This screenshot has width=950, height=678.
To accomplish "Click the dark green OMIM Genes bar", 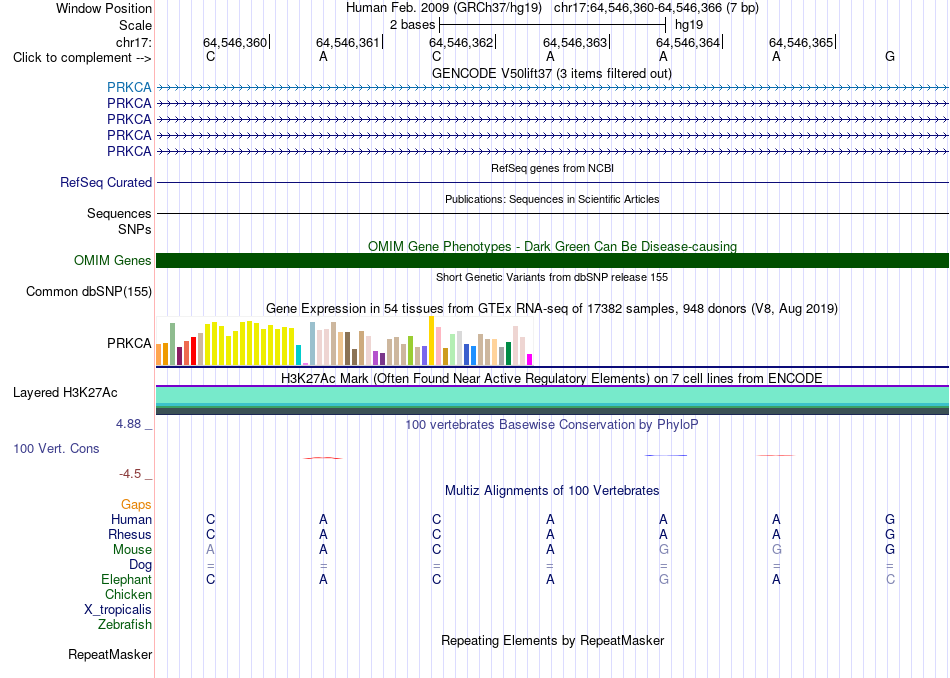I will tap(553, 261).
